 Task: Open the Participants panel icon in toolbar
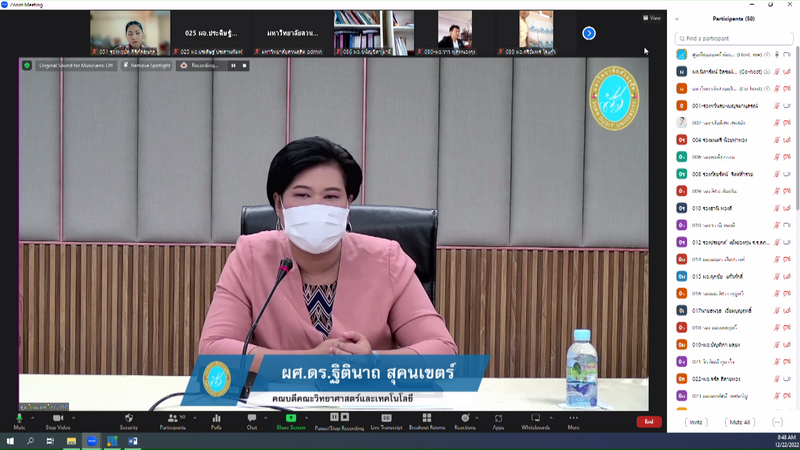[173, 418]
